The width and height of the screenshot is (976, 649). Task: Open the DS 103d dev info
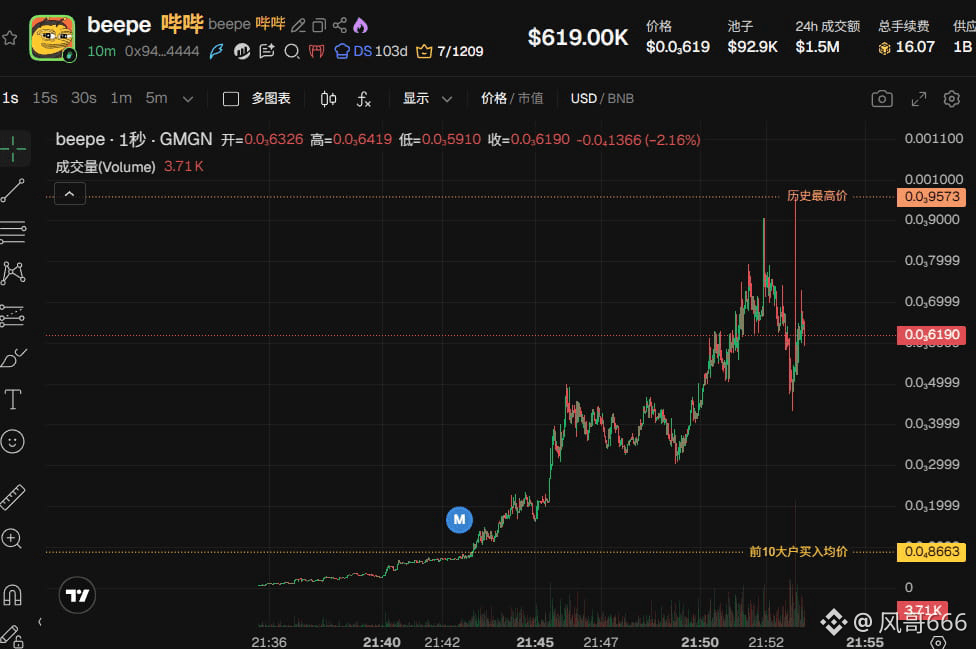pyautogui.click(x=371, y=51)
